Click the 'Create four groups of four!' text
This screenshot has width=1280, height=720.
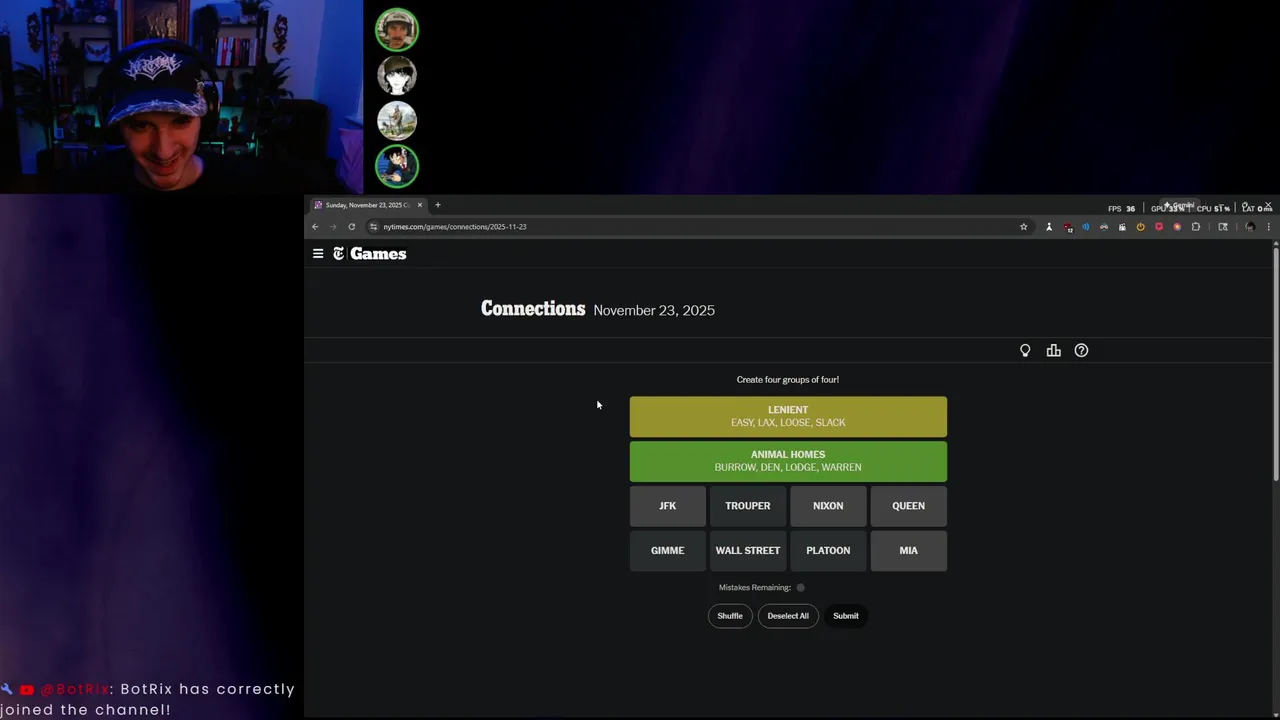(788, 380)
